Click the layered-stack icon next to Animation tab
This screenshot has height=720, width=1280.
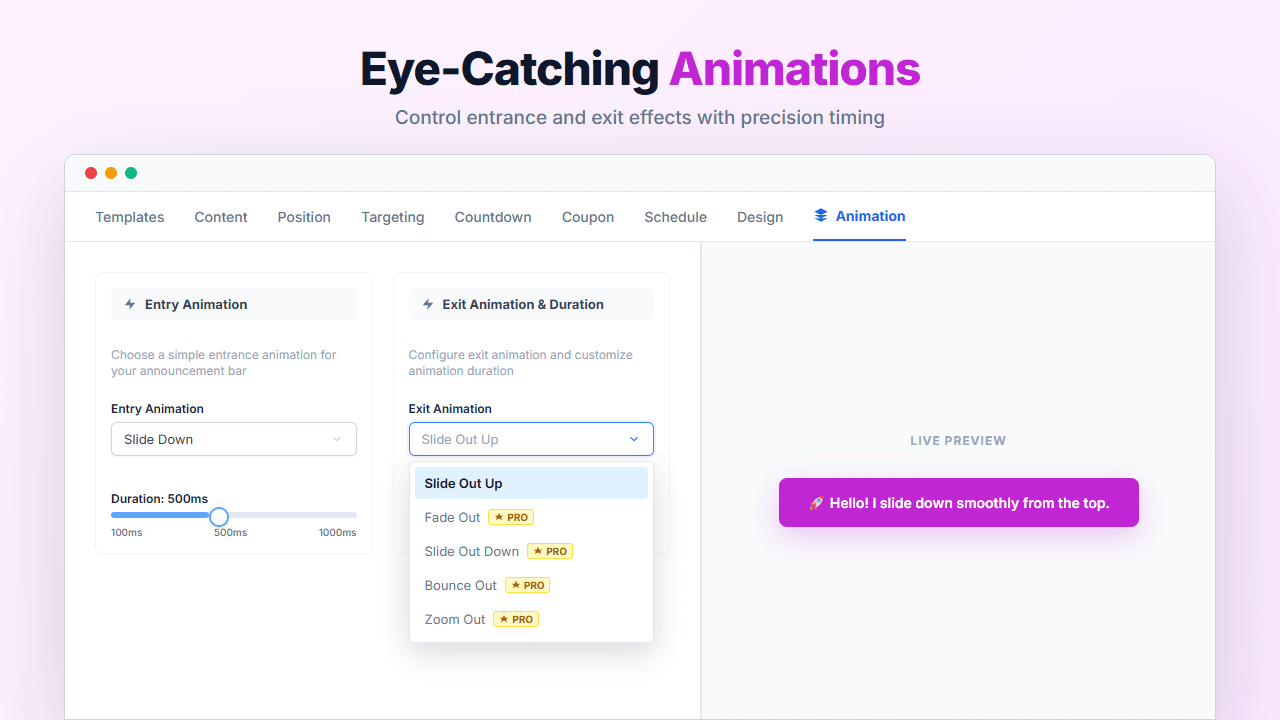click(820, 215)
